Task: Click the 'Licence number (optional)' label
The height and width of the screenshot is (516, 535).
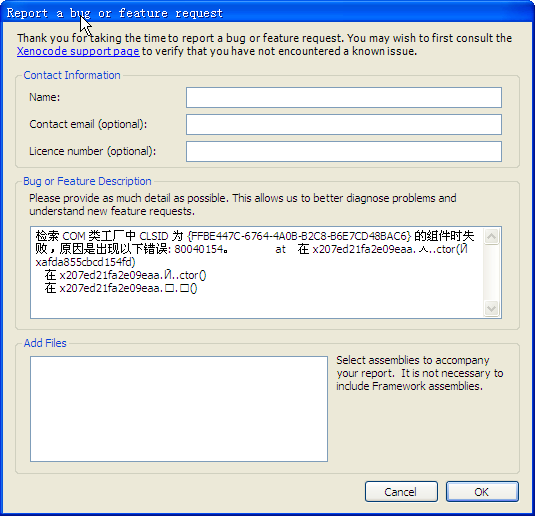Action: pyautogui.click(x=92, y=151)
